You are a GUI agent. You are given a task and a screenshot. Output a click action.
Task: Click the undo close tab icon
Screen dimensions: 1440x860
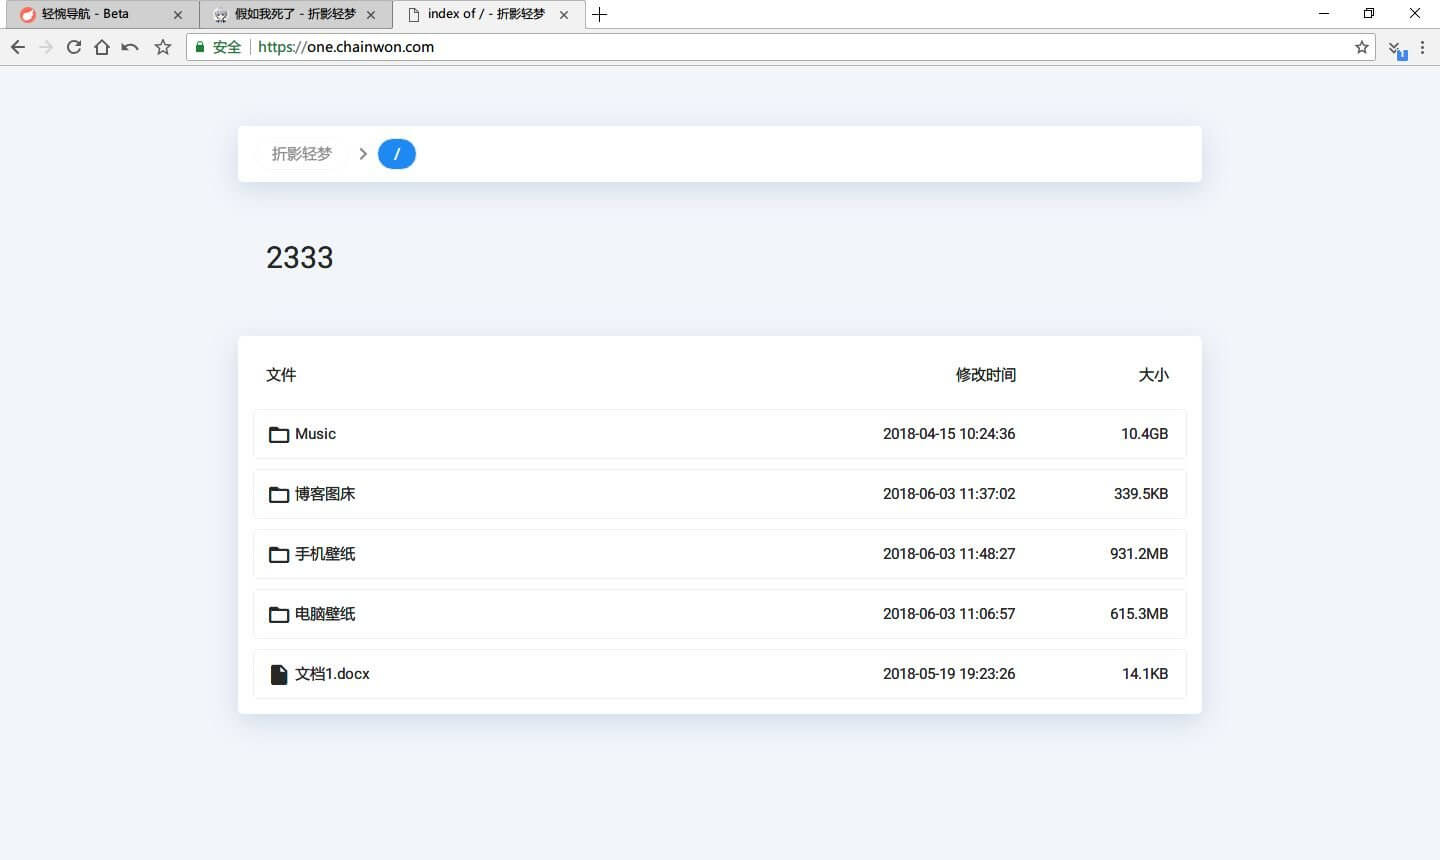pos(130,47)
